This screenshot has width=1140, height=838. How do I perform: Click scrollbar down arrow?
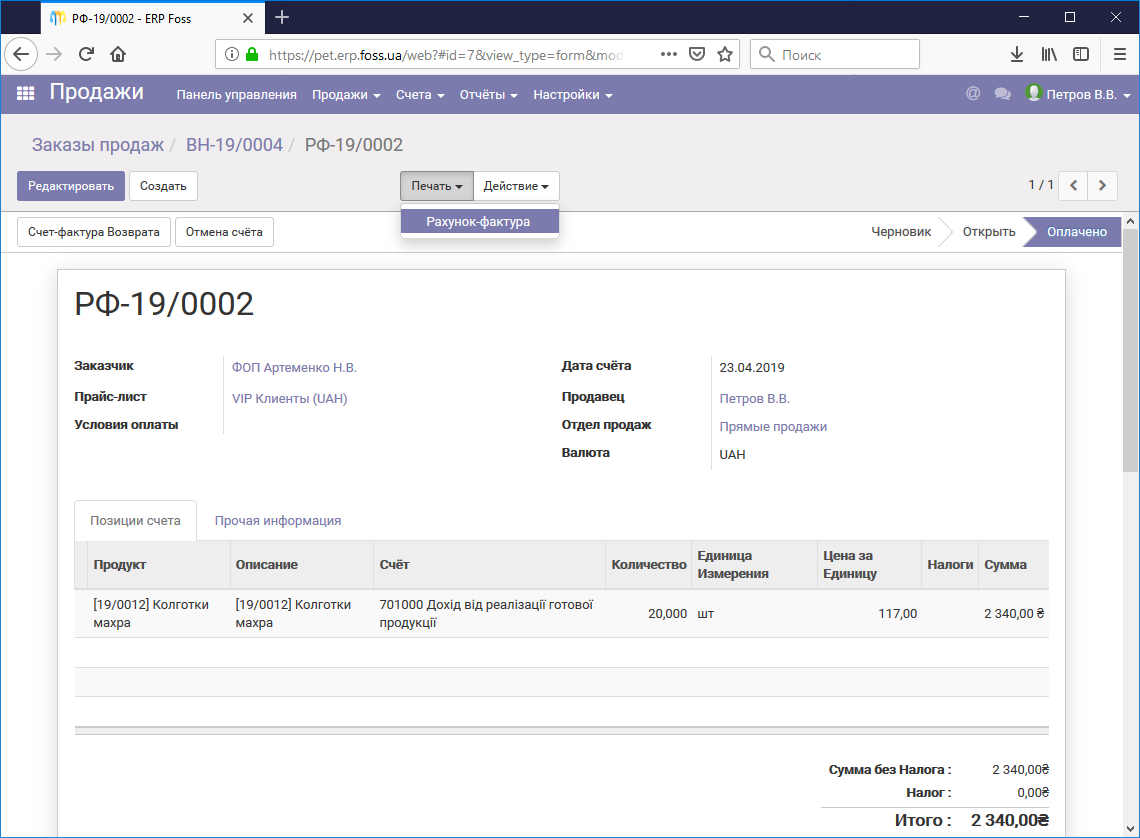pyautogui.click(x=1130, y=829)
